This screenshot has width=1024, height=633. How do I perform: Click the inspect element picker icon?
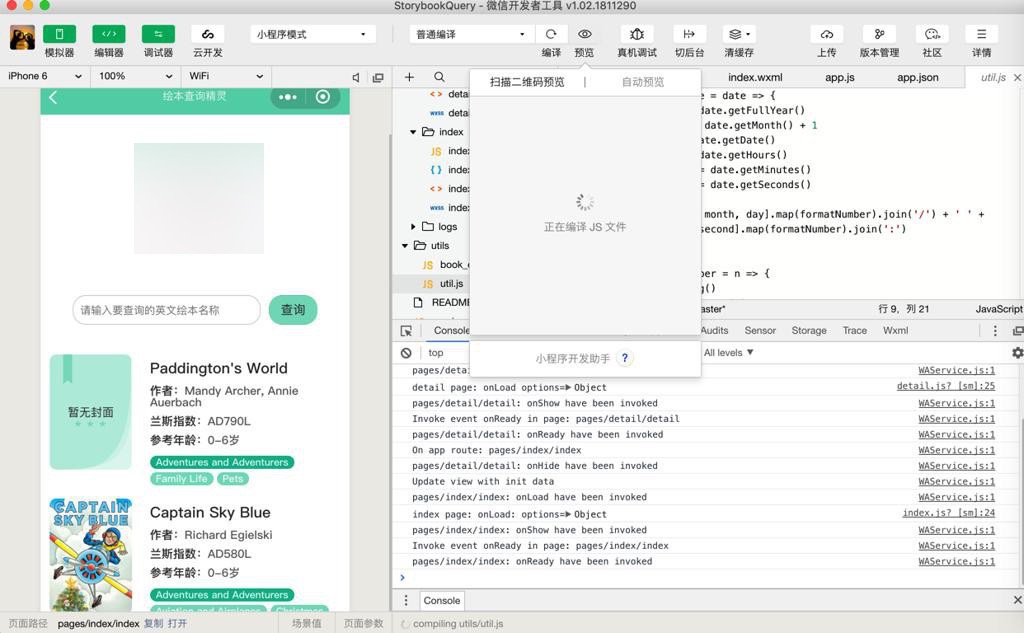[x=406, y=331]
